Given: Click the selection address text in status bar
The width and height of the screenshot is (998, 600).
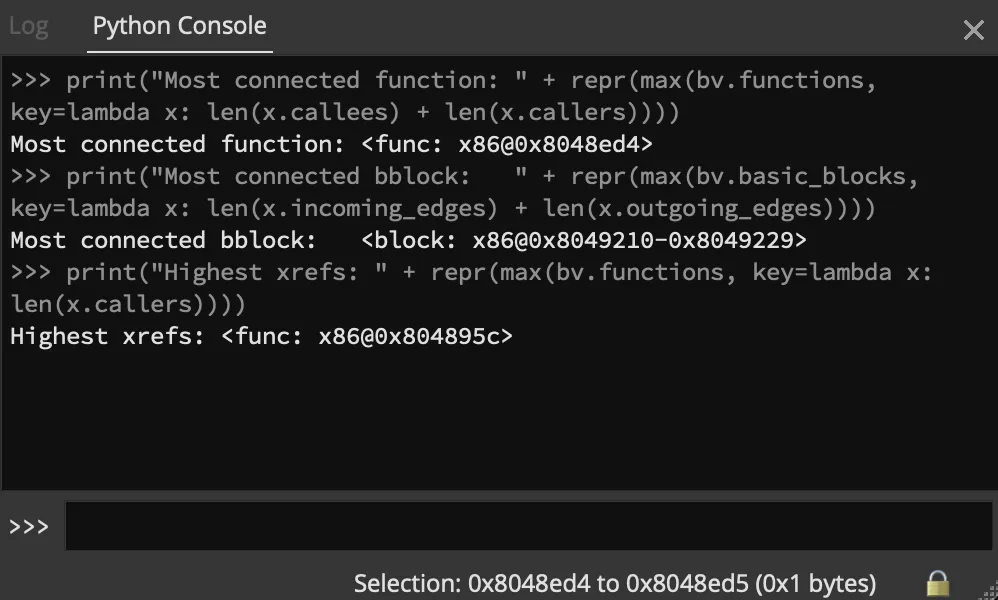Looking at the screenshot, I should 614,583.
